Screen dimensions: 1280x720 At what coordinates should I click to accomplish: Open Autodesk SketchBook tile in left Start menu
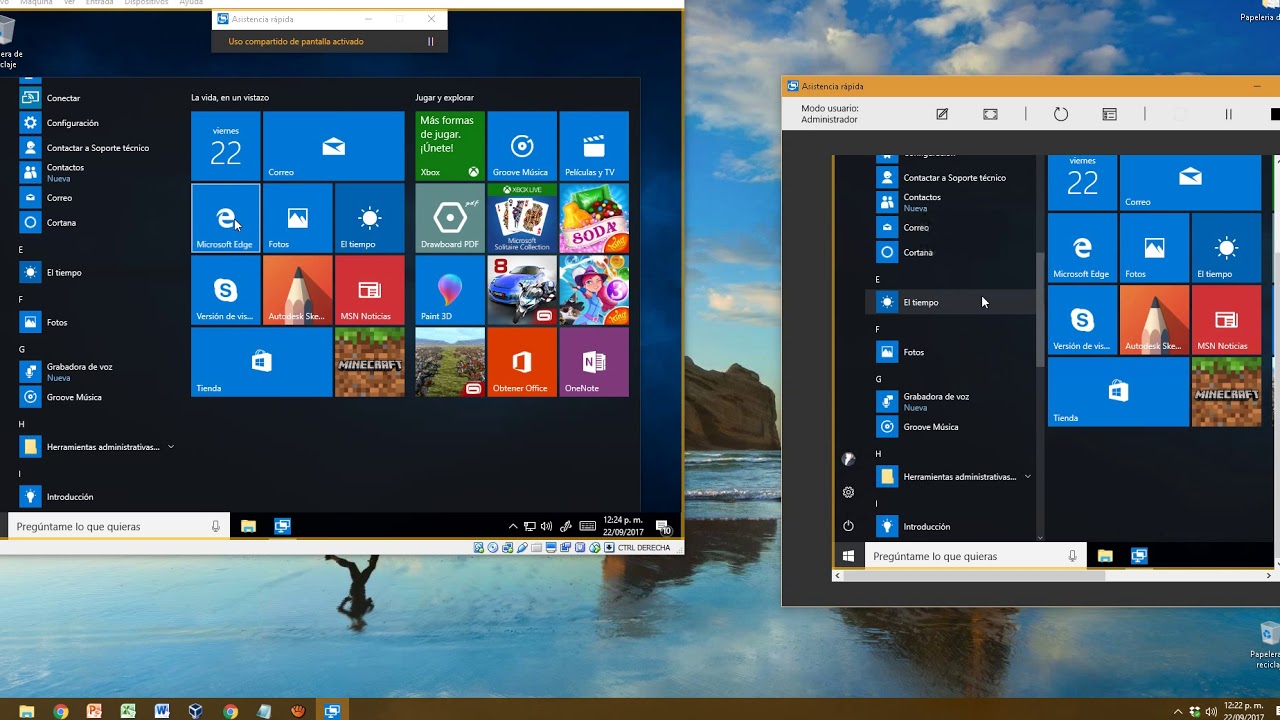pos(297,290)
